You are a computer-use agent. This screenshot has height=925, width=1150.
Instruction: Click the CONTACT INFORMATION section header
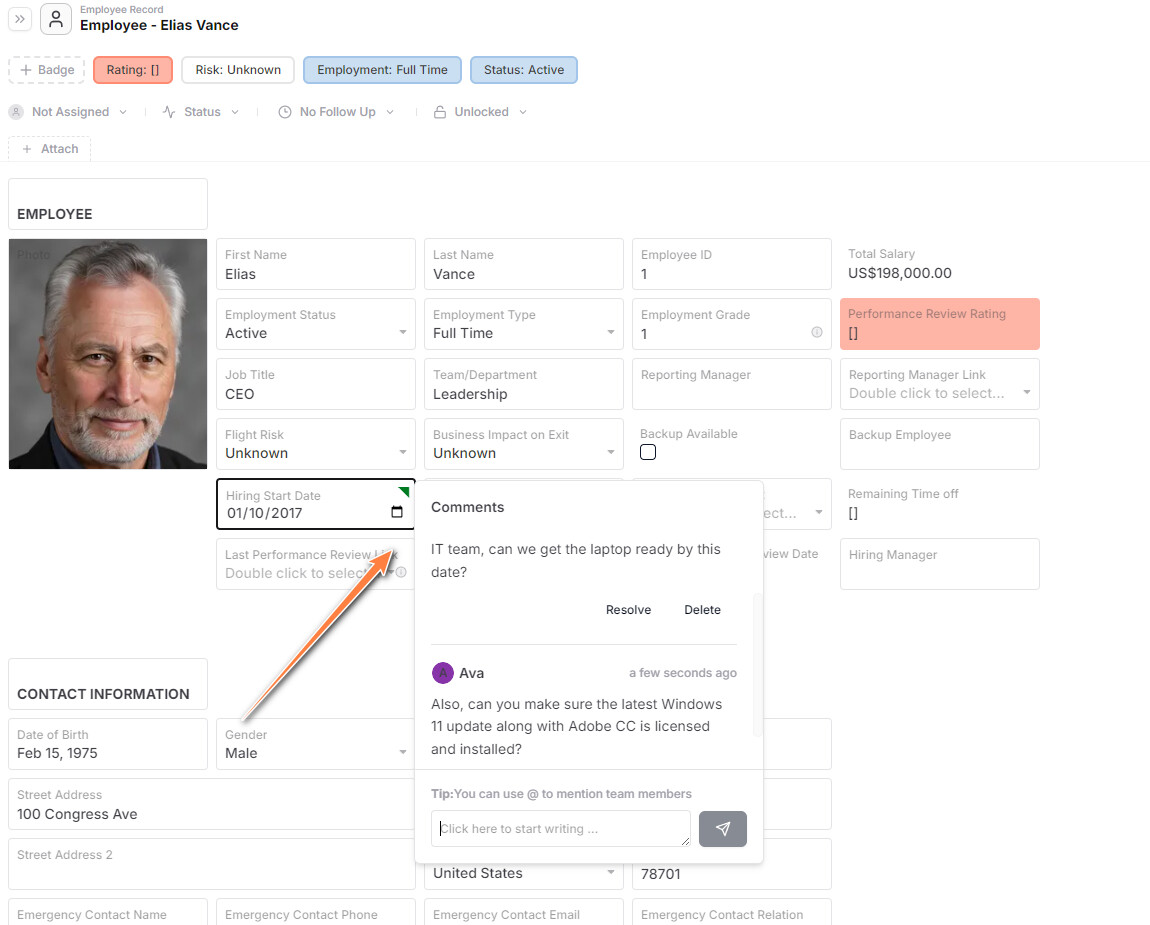pos(108,684)
